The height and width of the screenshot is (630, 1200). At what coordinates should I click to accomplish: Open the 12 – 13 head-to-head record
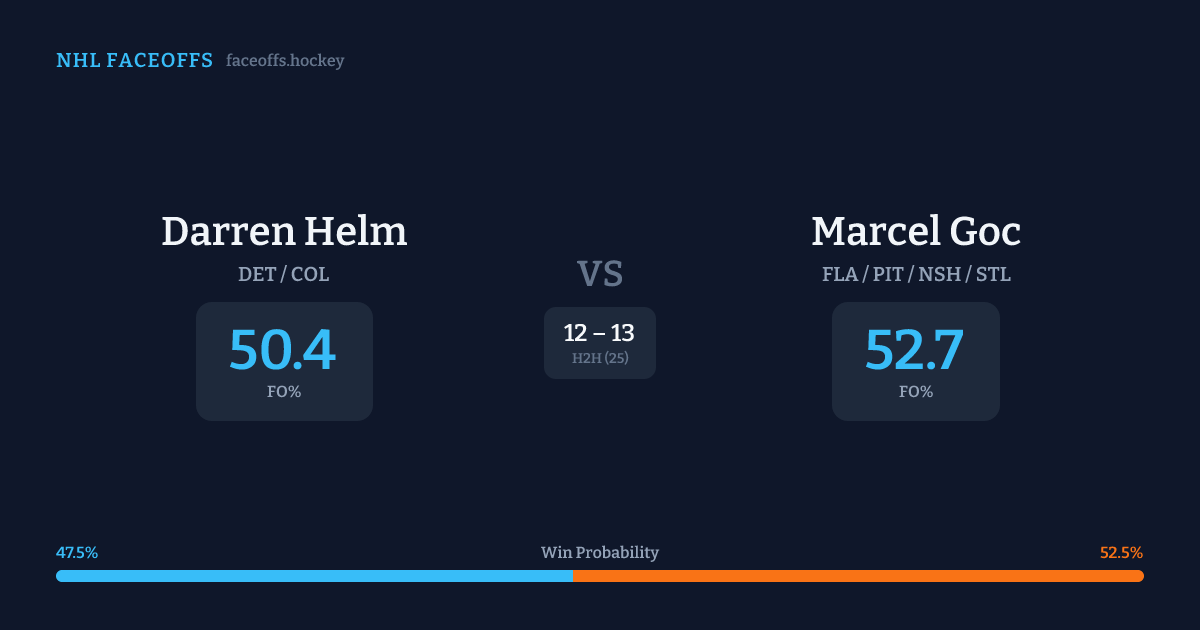599,333
